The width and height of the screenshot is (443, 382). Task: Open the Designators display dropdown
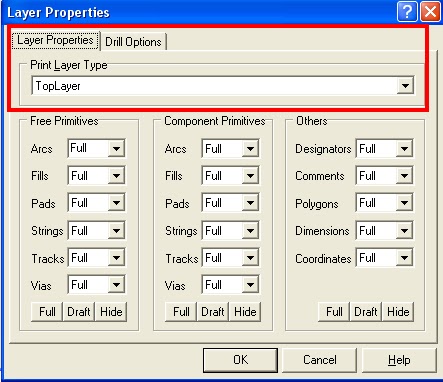404,148
